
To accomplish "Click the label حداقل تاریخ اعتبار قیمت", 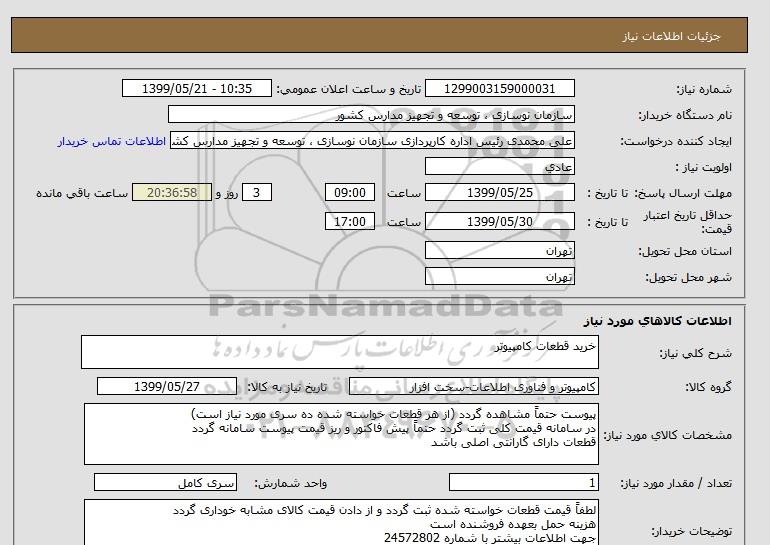I will 688,222.
